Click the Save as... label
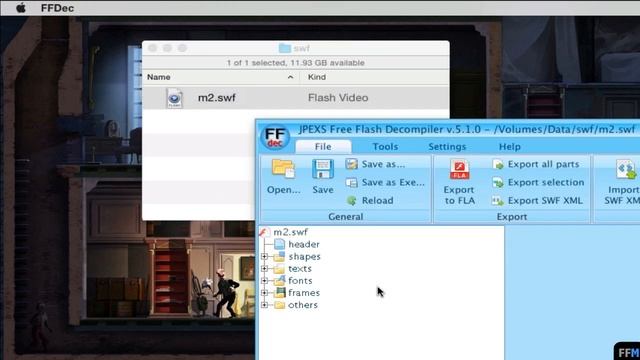 coord(383,164)
